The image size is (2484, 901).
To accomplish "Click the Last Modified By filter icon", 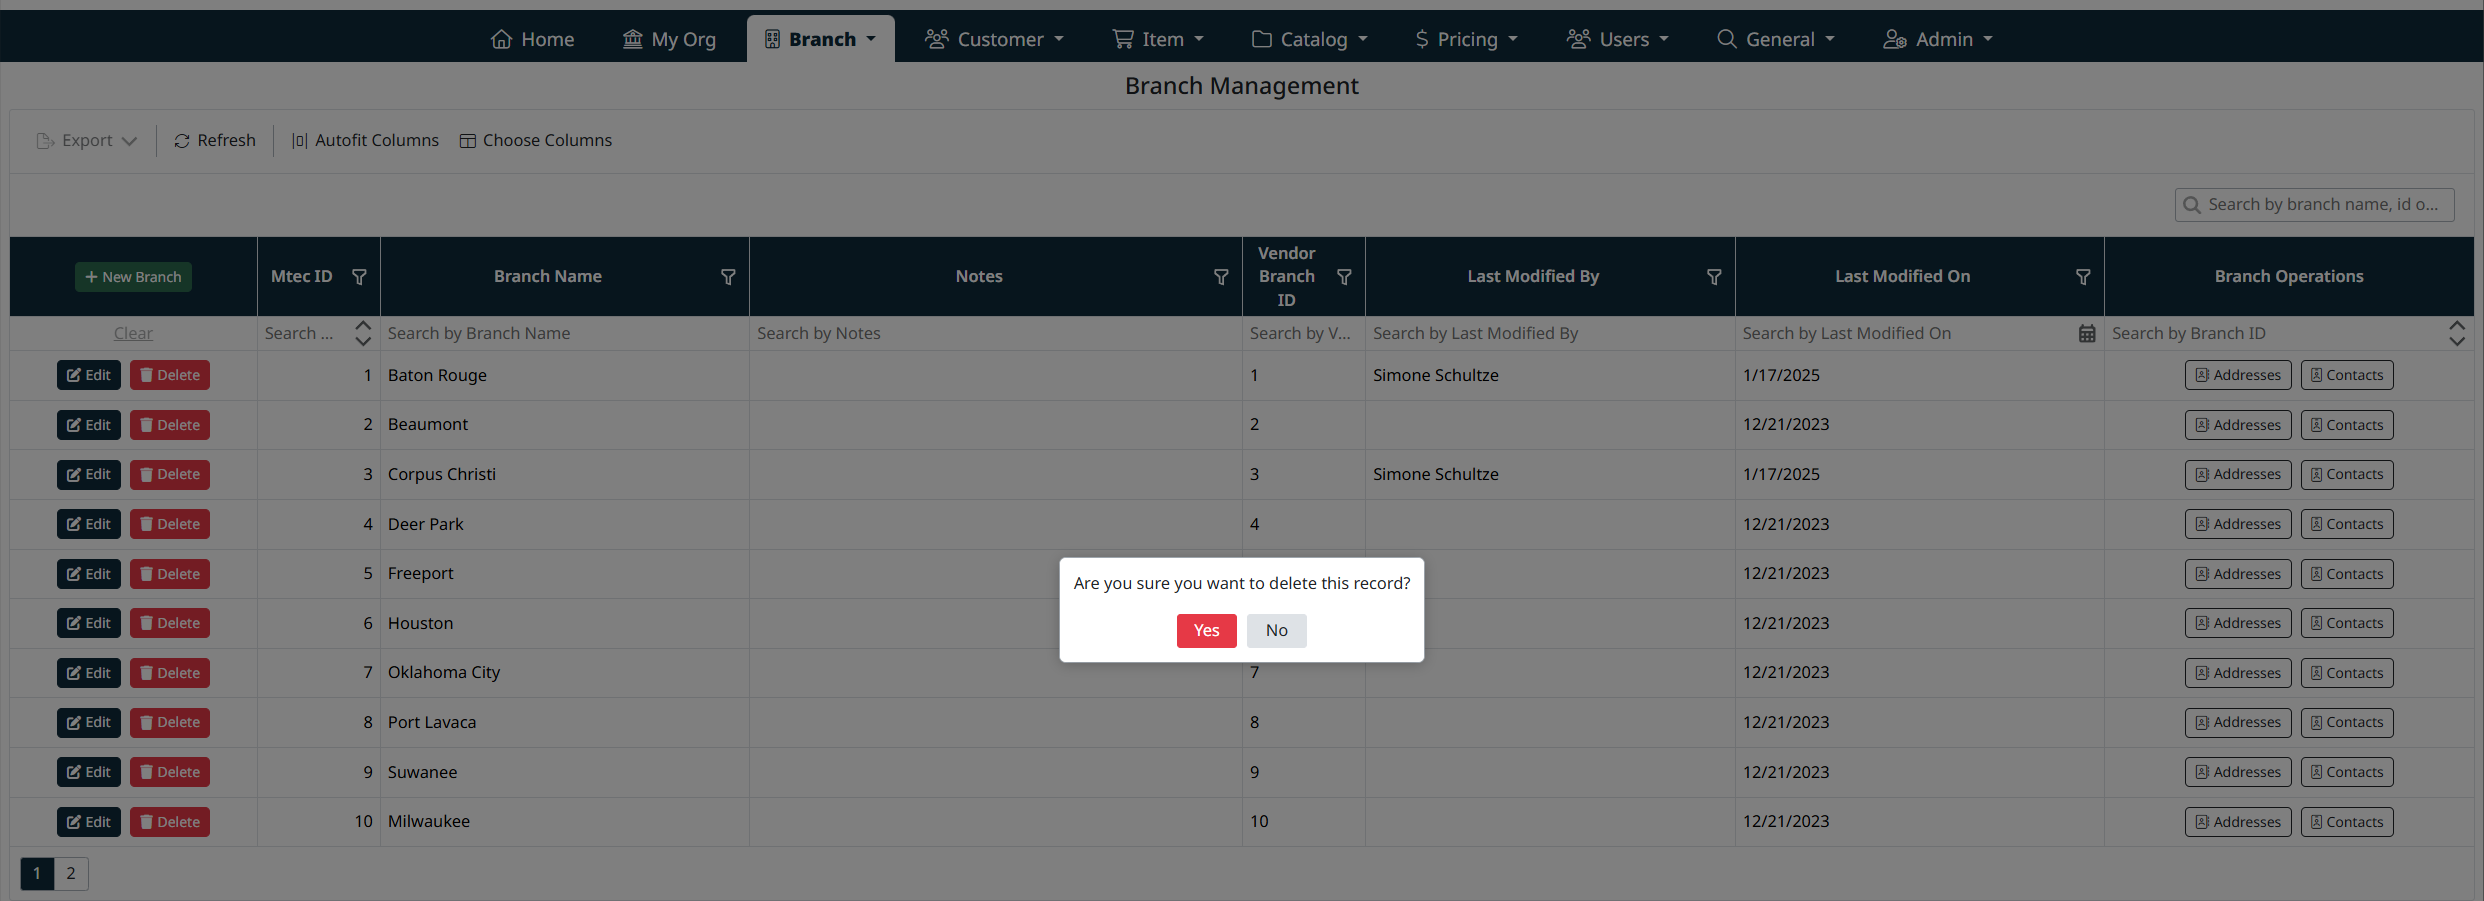I will click(1714, 277).
